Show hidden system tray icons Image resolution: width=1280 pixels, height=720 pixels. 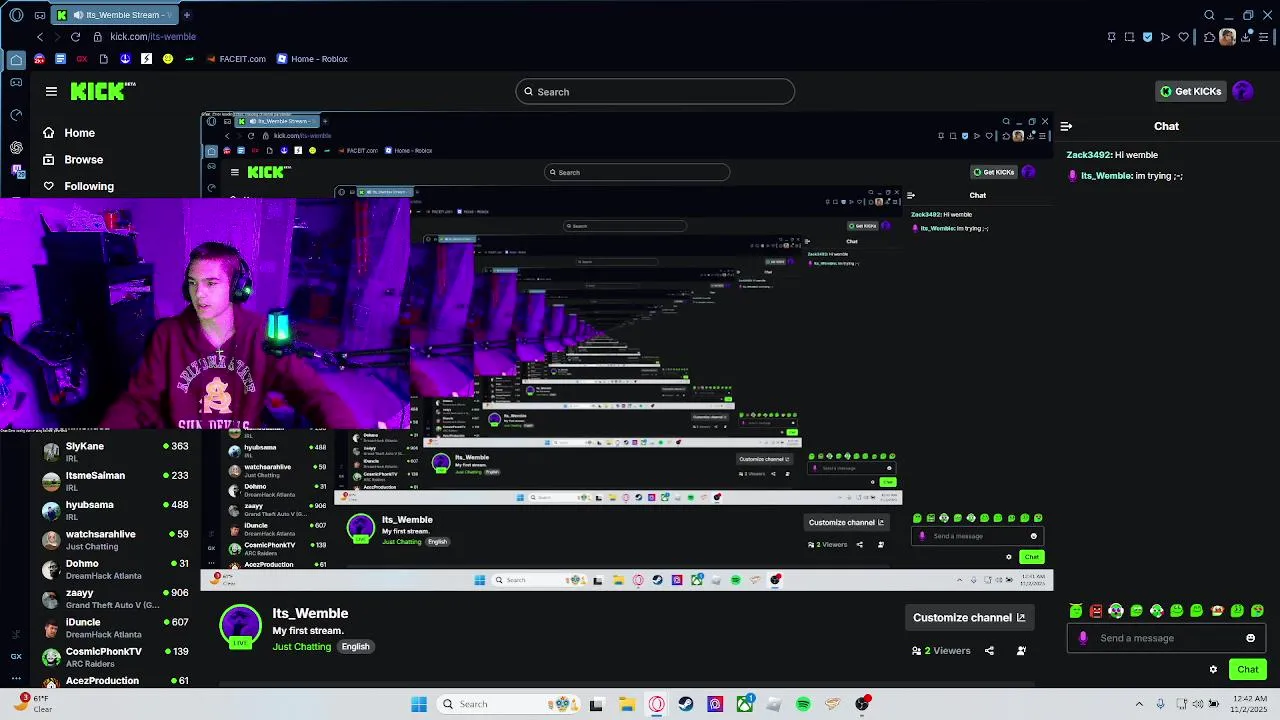[x=1139, y=704]
